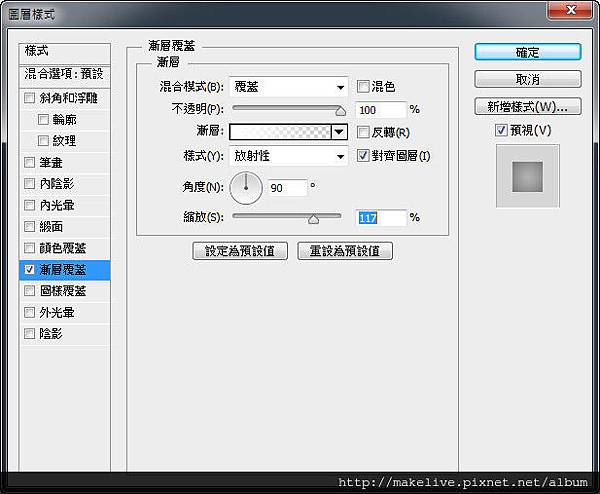Click the angle value field showing 90
Image resolution: width=600 pixels, height=494 pixels.
pyautogui.click(x=288, y=188)
